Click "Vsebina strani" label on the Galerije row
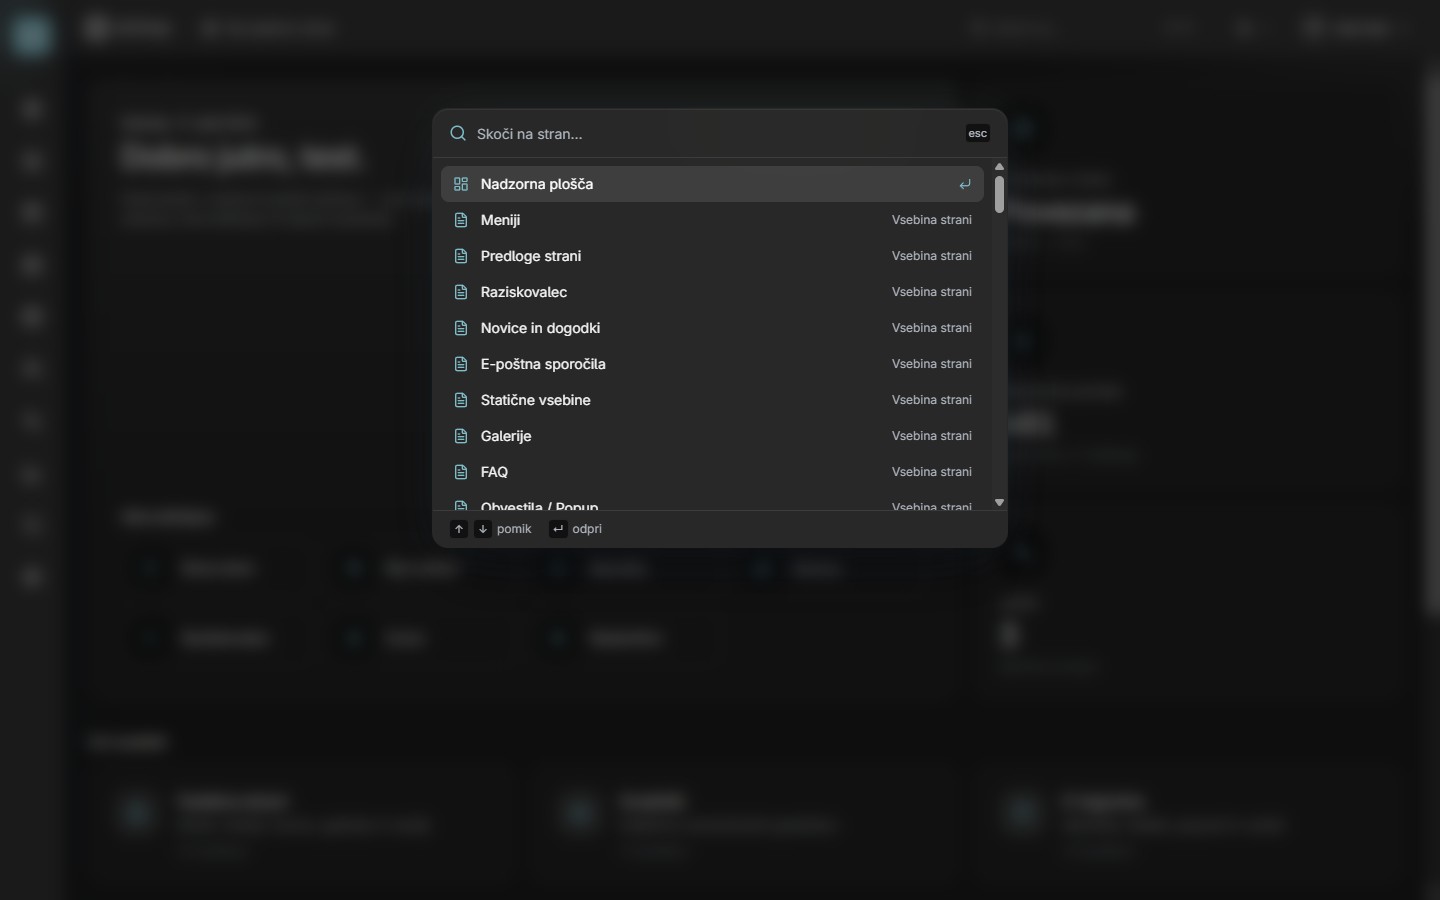Image resolution: width=1440 pixels, height=900 pixels. 932,436
